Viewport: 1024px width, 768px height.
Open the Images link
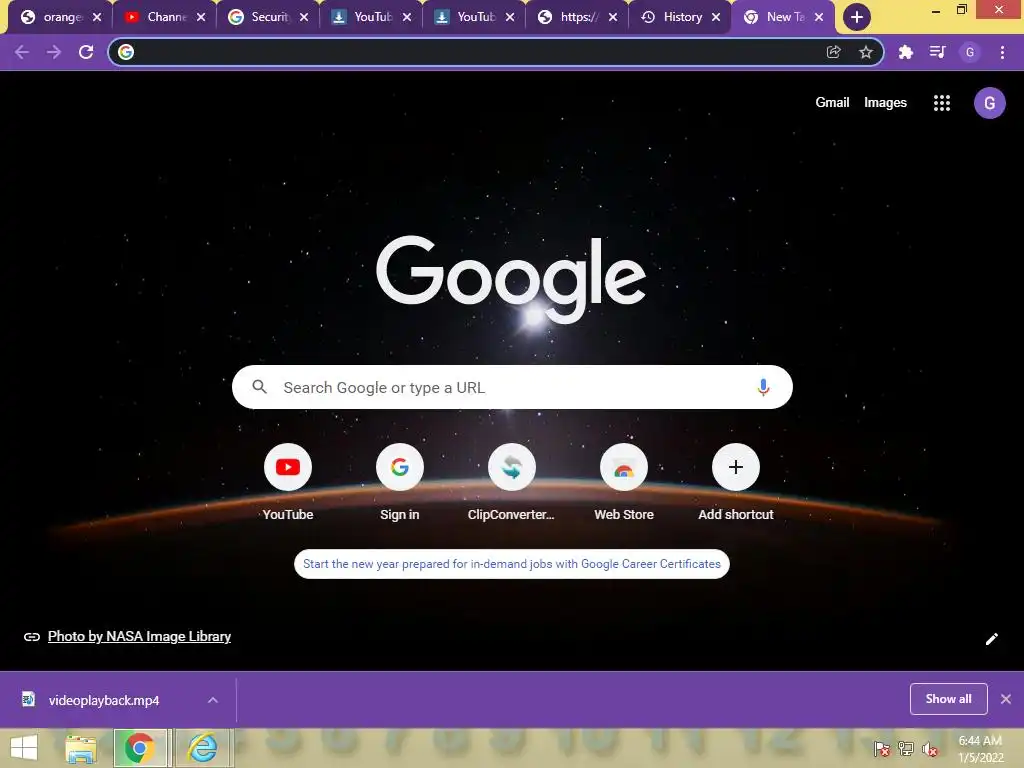(885, 103)
